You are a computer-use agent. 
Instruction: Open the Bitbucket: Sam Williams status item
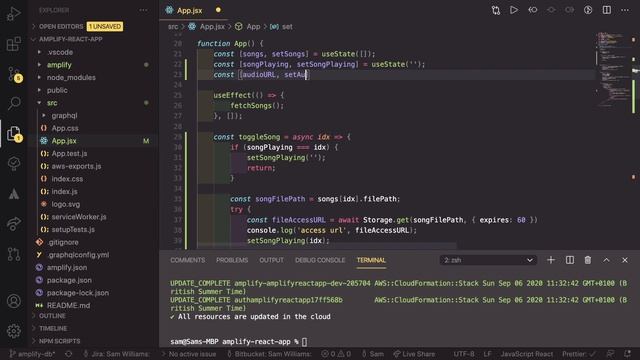pyautogui.click(x=269, y=354)
